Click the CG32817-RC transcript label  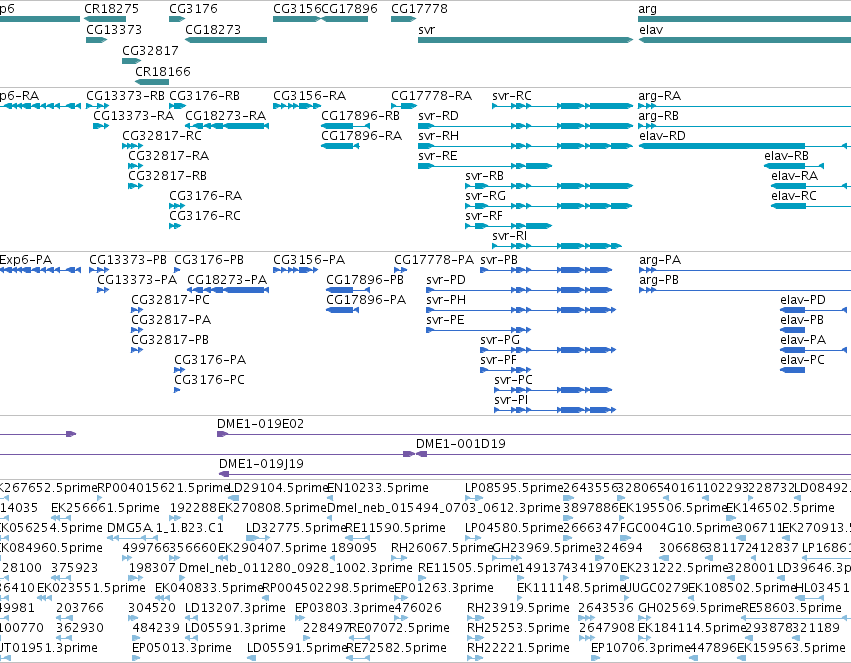click(162, 136)
